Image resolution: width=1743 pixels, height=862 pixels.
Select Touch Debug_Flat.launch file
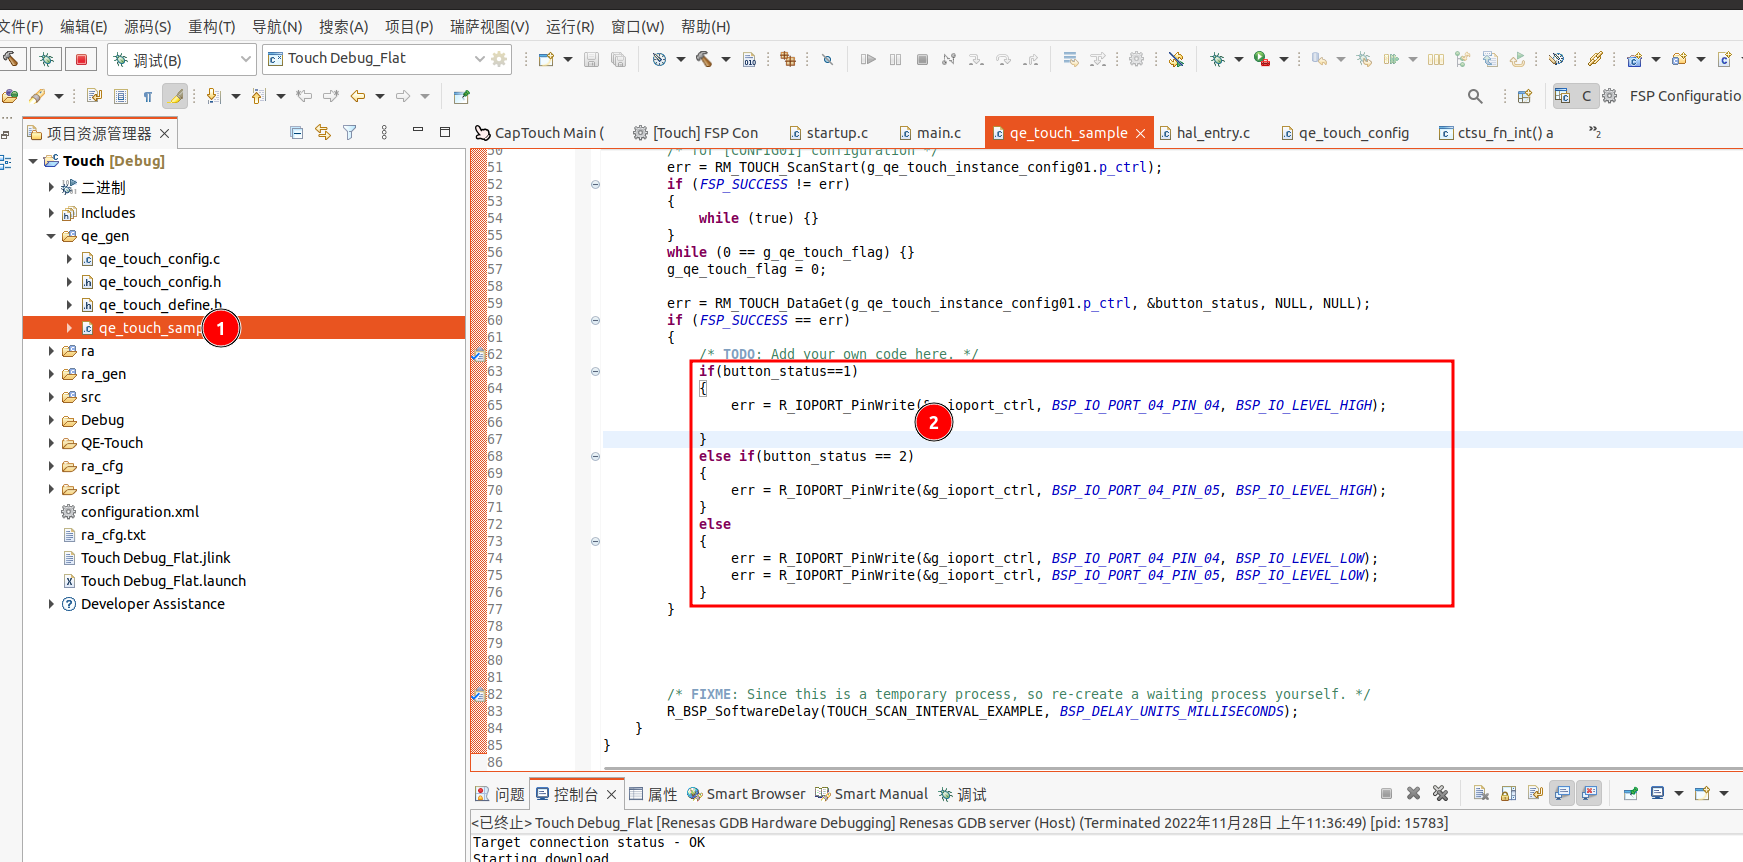pyautogui.click(x=163, y=581)
